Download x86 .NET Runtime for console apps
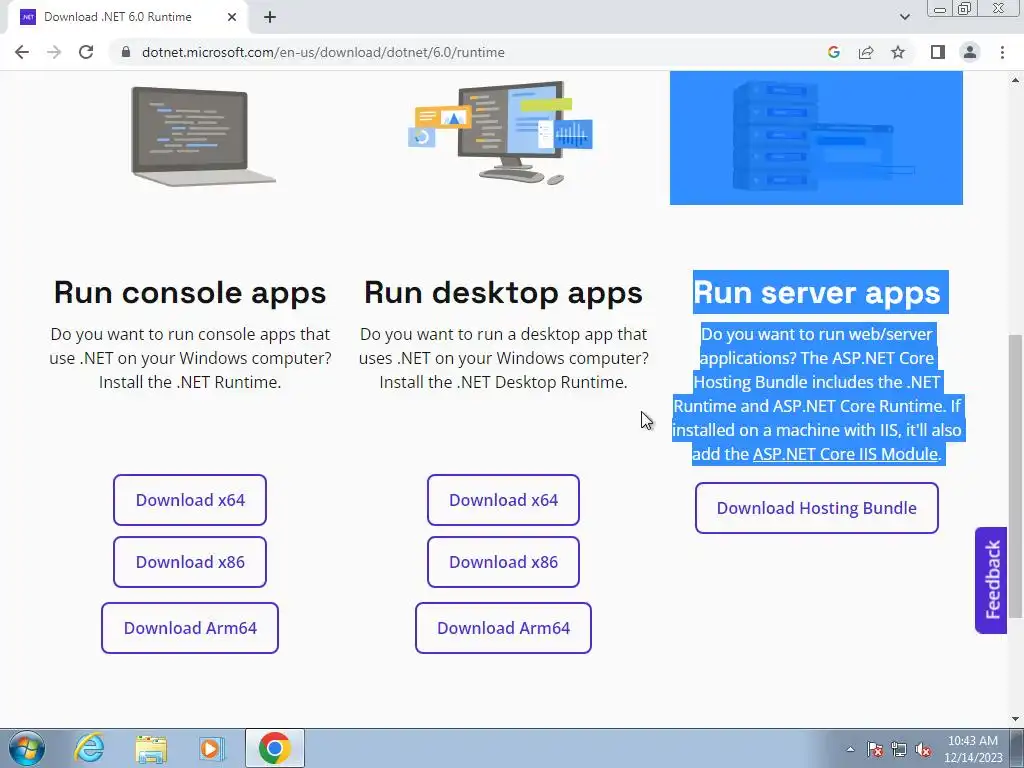Viewport: 1024px width, 768px height. click(x=190, y=562)
